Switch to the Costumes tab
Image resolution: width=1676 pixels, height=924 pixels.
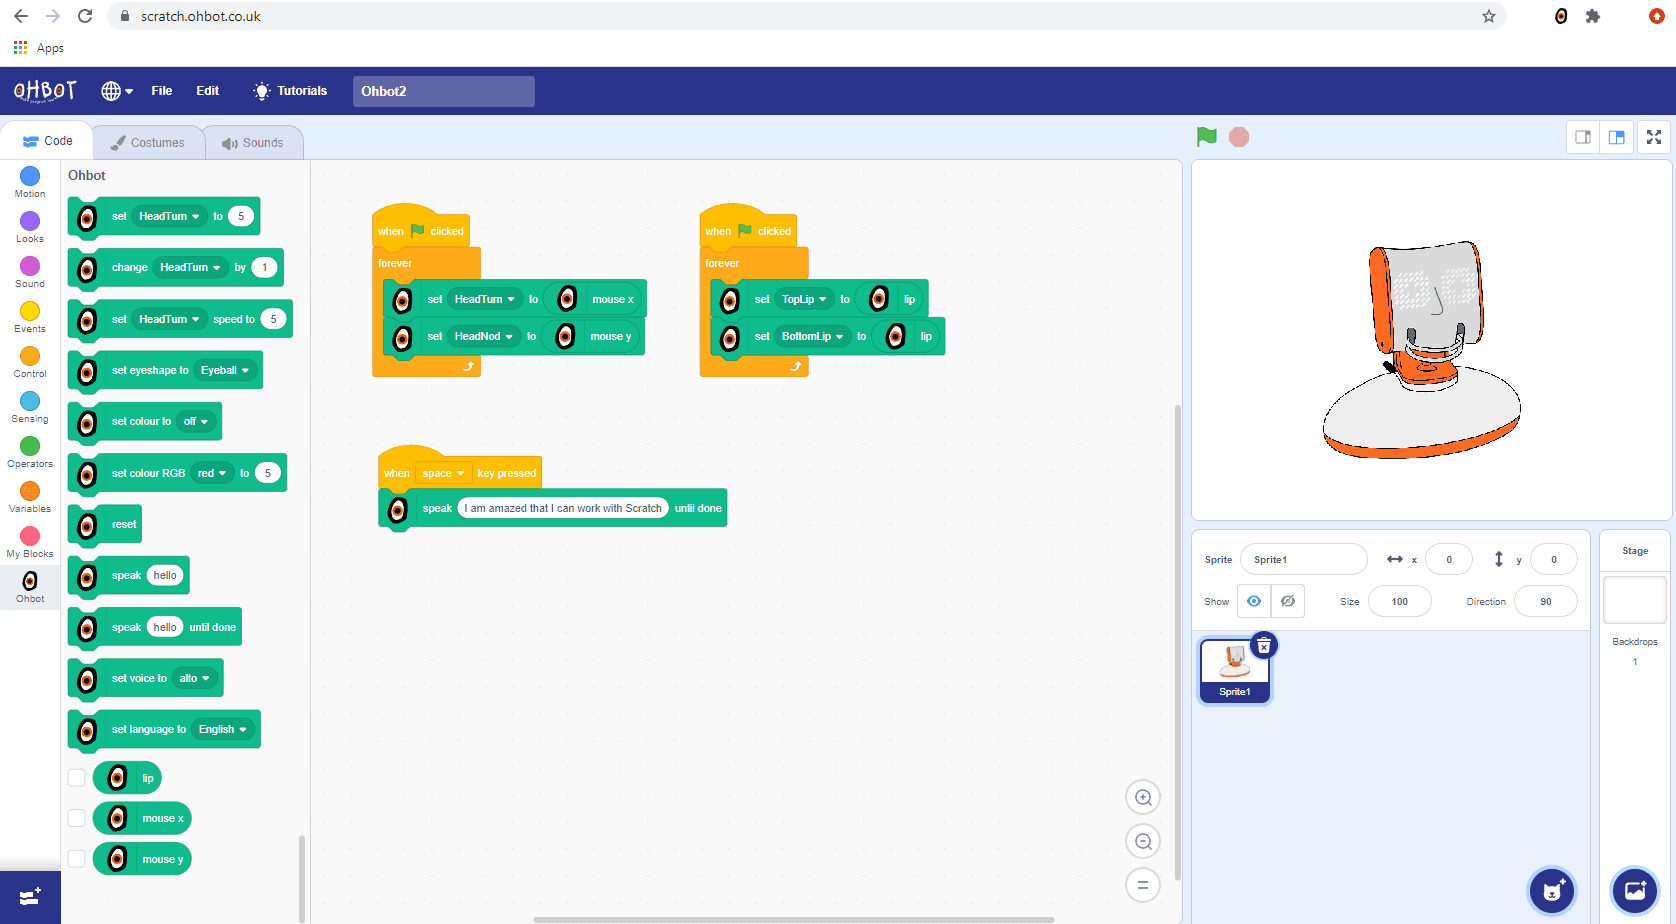[x=148, y=143]
